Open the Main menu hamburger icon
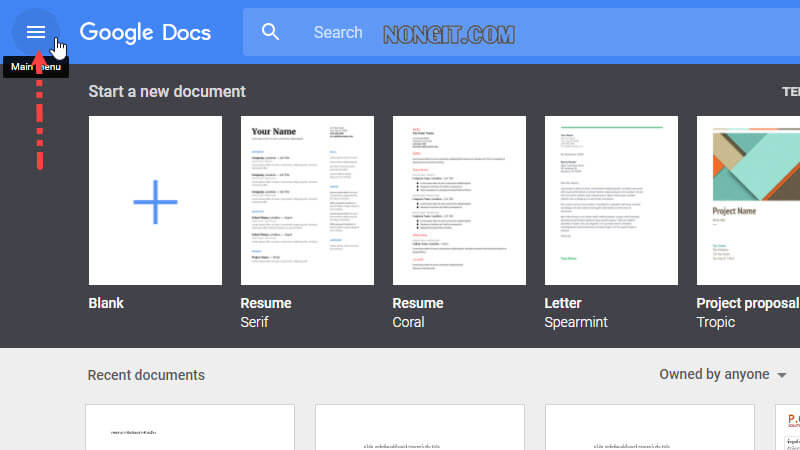The image size is (800, 450). point(36,32)
